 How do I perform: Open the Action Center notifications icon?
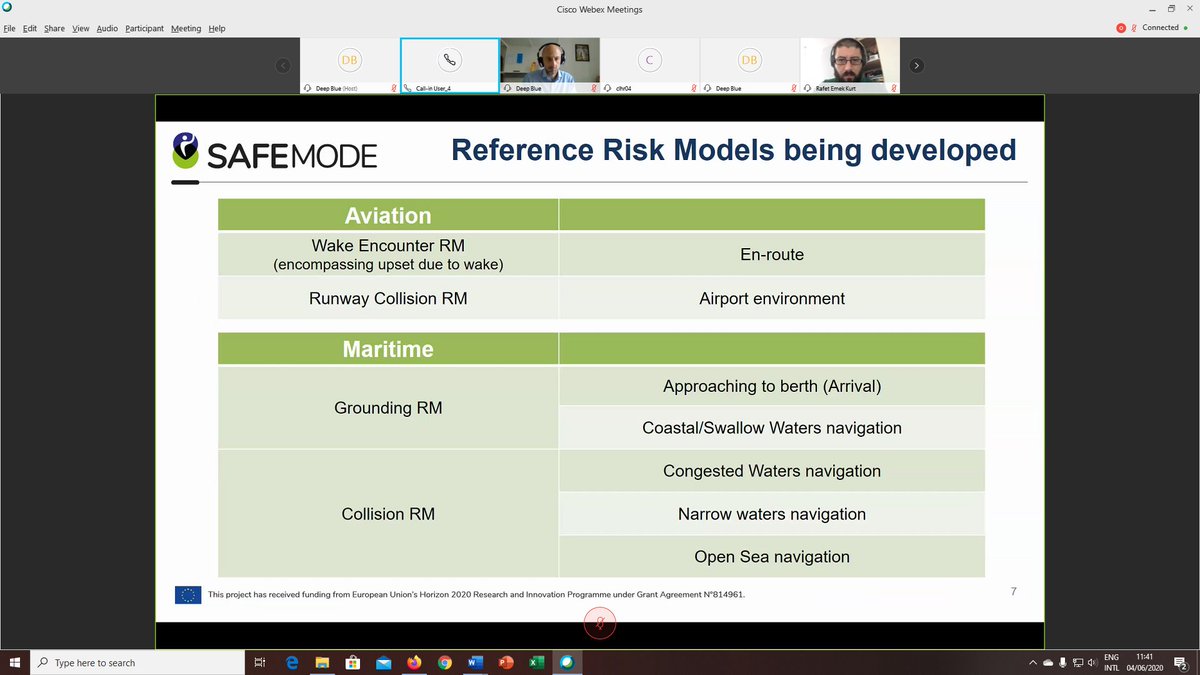point(1182,662)
